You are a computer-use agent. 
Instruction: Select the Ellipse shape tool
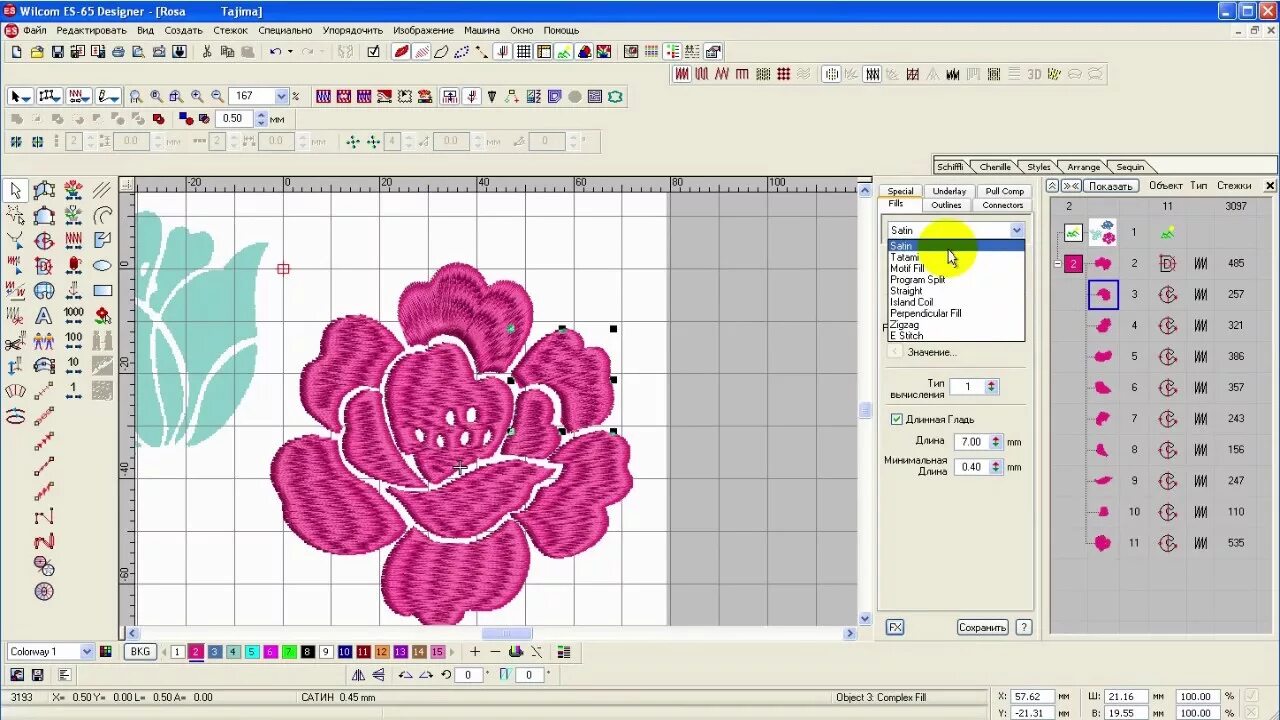tap(102, 266)
